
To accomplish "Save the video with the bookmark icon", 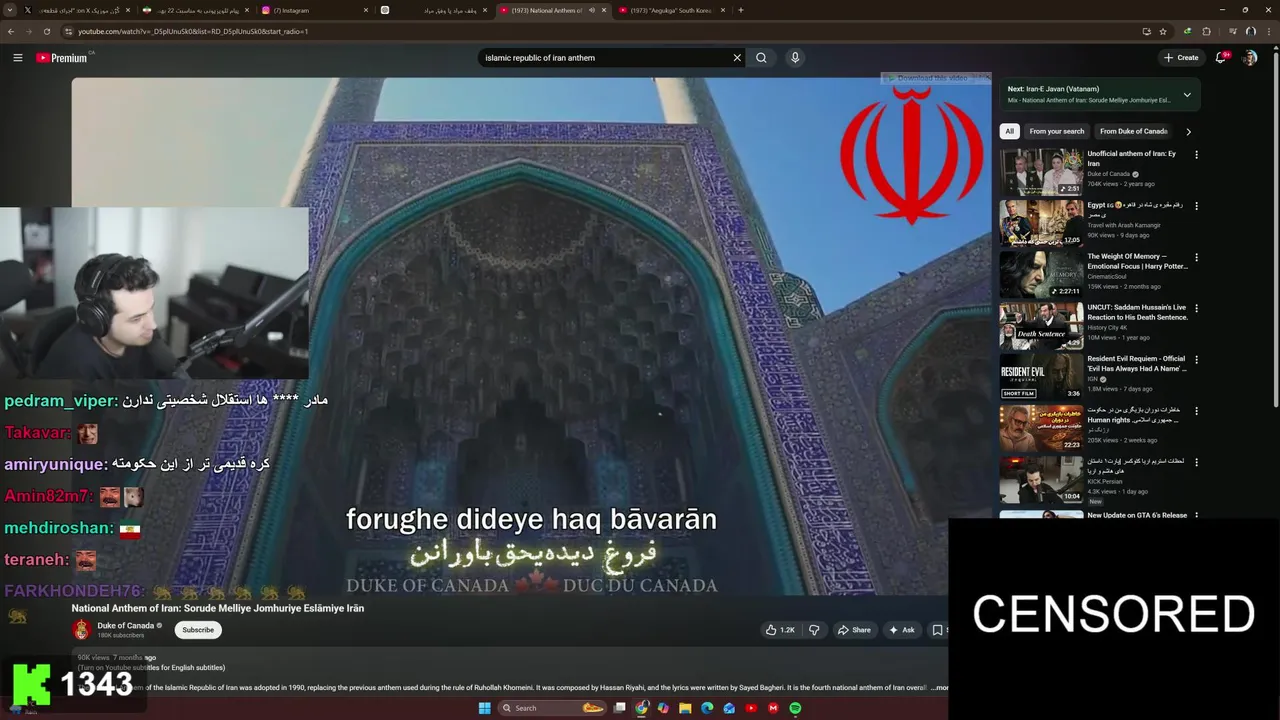I will click(937, 630).
